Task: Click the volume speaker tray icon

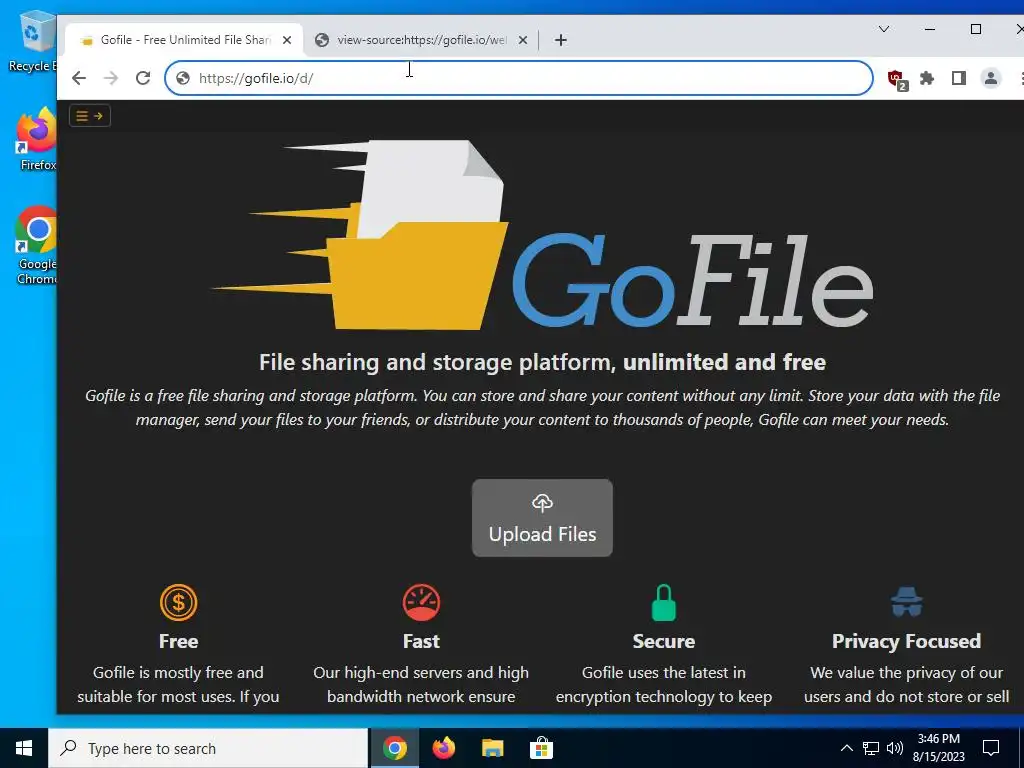Action: coord(895,748)
